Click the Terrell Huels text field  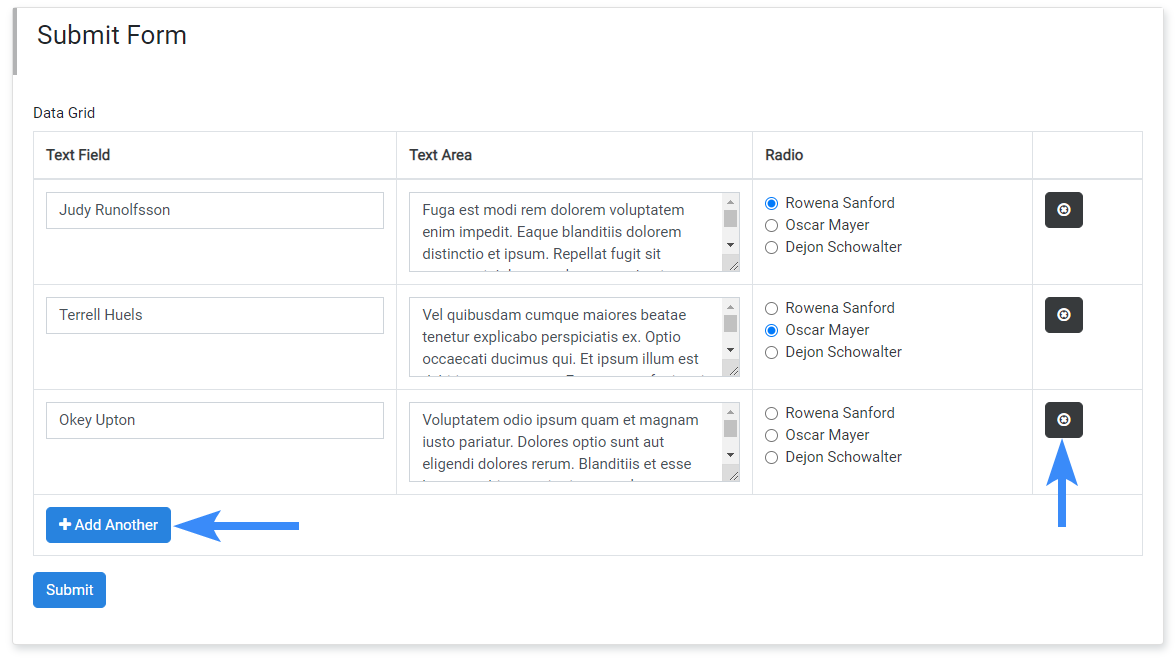(215, 315)
